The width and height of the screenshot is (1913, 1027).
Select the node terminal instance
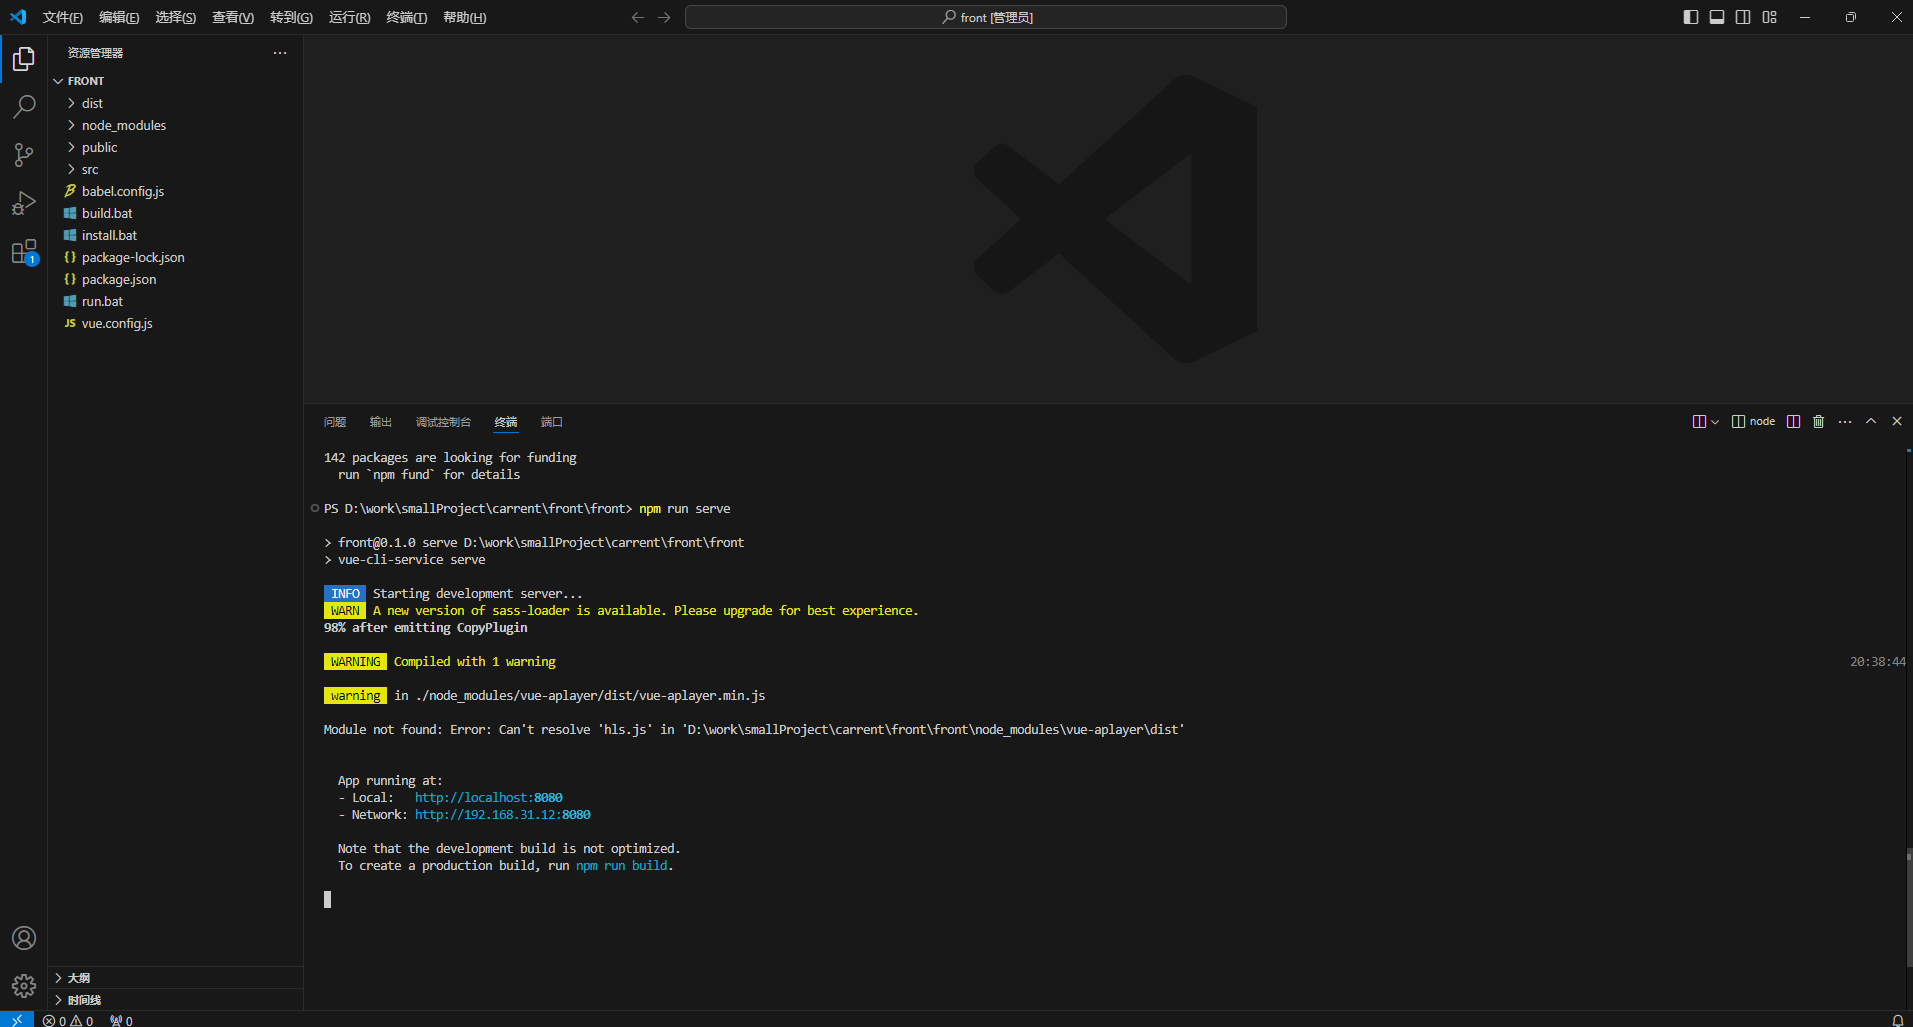click(x=1753, y=421)
